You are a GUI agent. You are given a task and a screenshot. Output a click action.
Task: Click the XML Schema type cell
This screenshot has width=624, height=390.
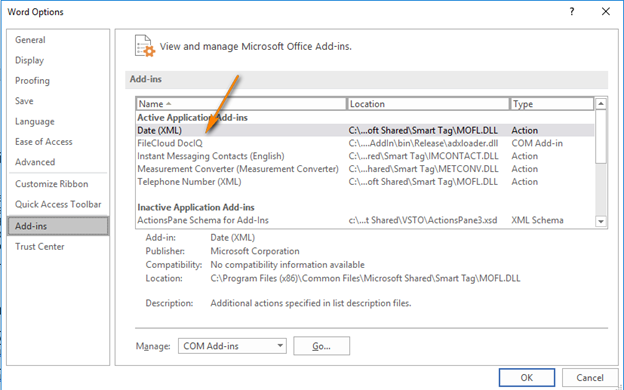(x=537, y=220)
